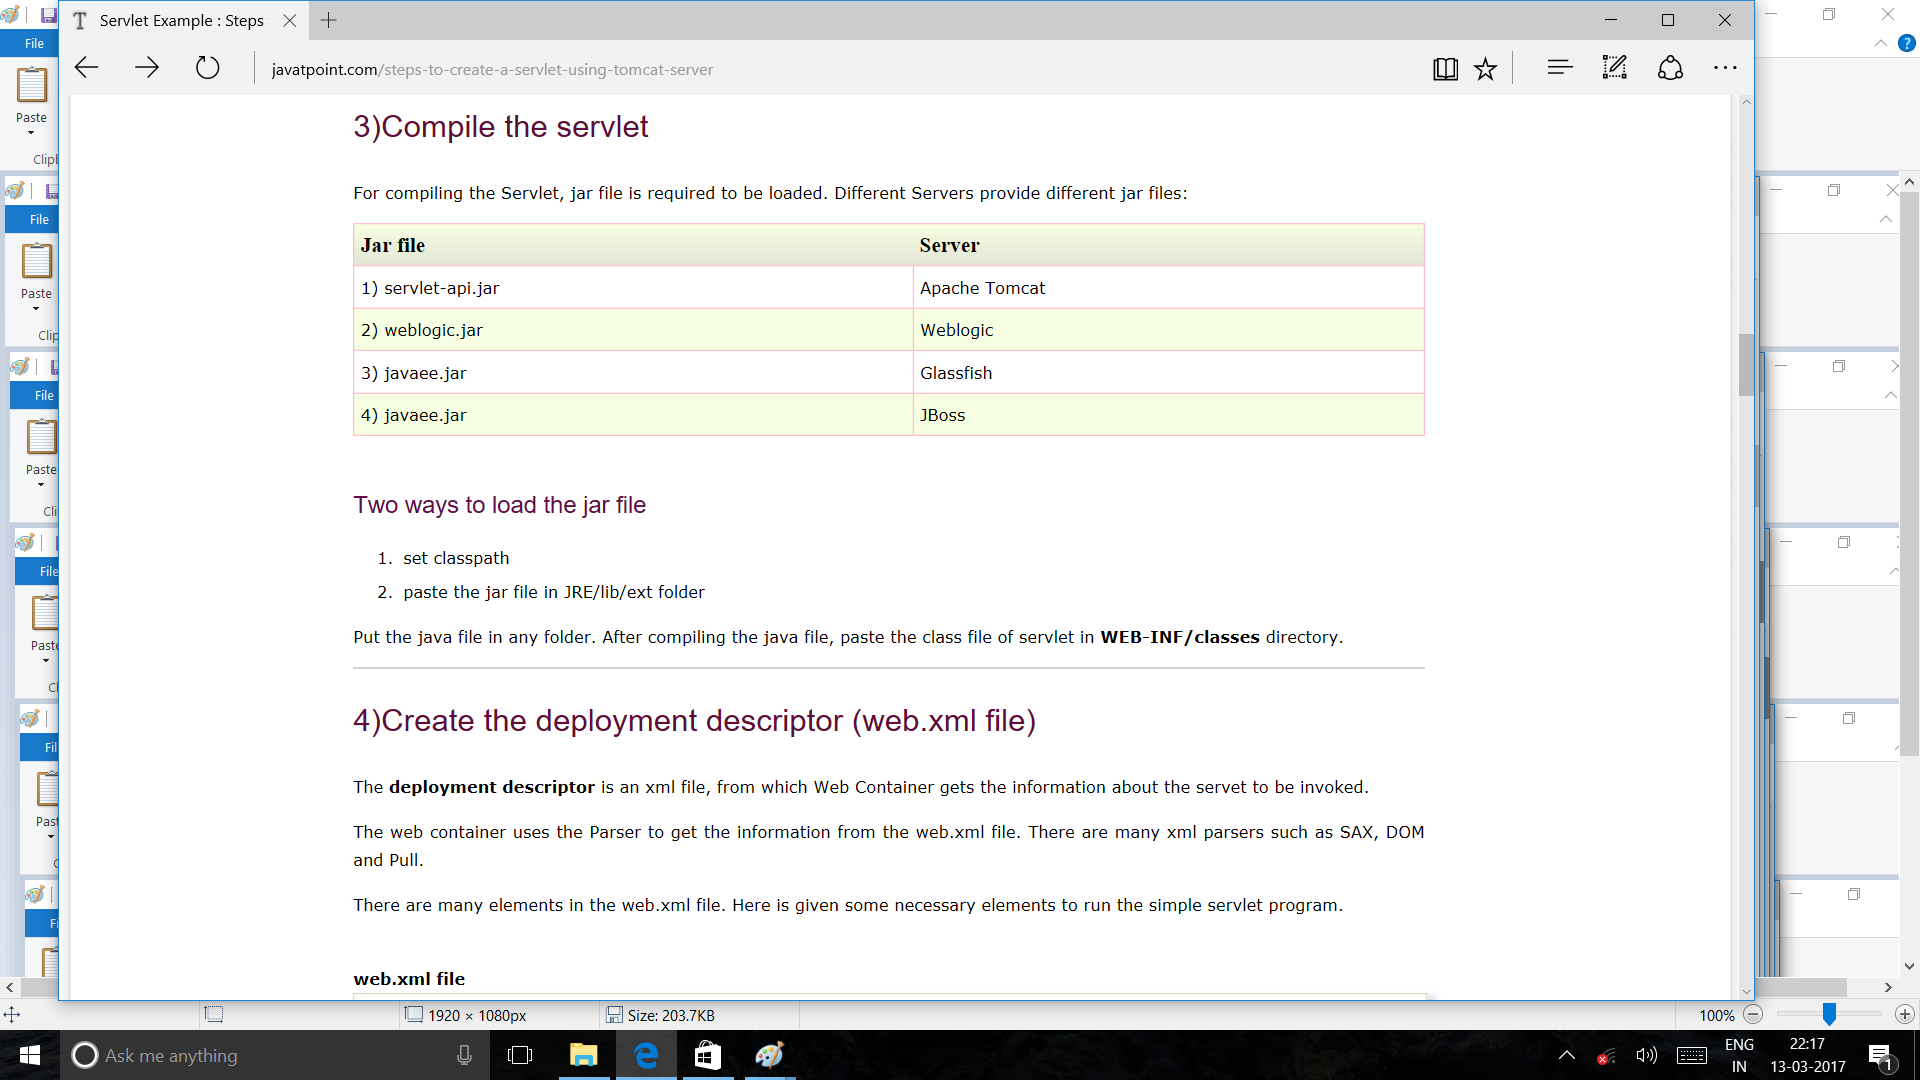1920x1080 pixels.
Task: Make a Web Note pen icon
Action: 1614,68
